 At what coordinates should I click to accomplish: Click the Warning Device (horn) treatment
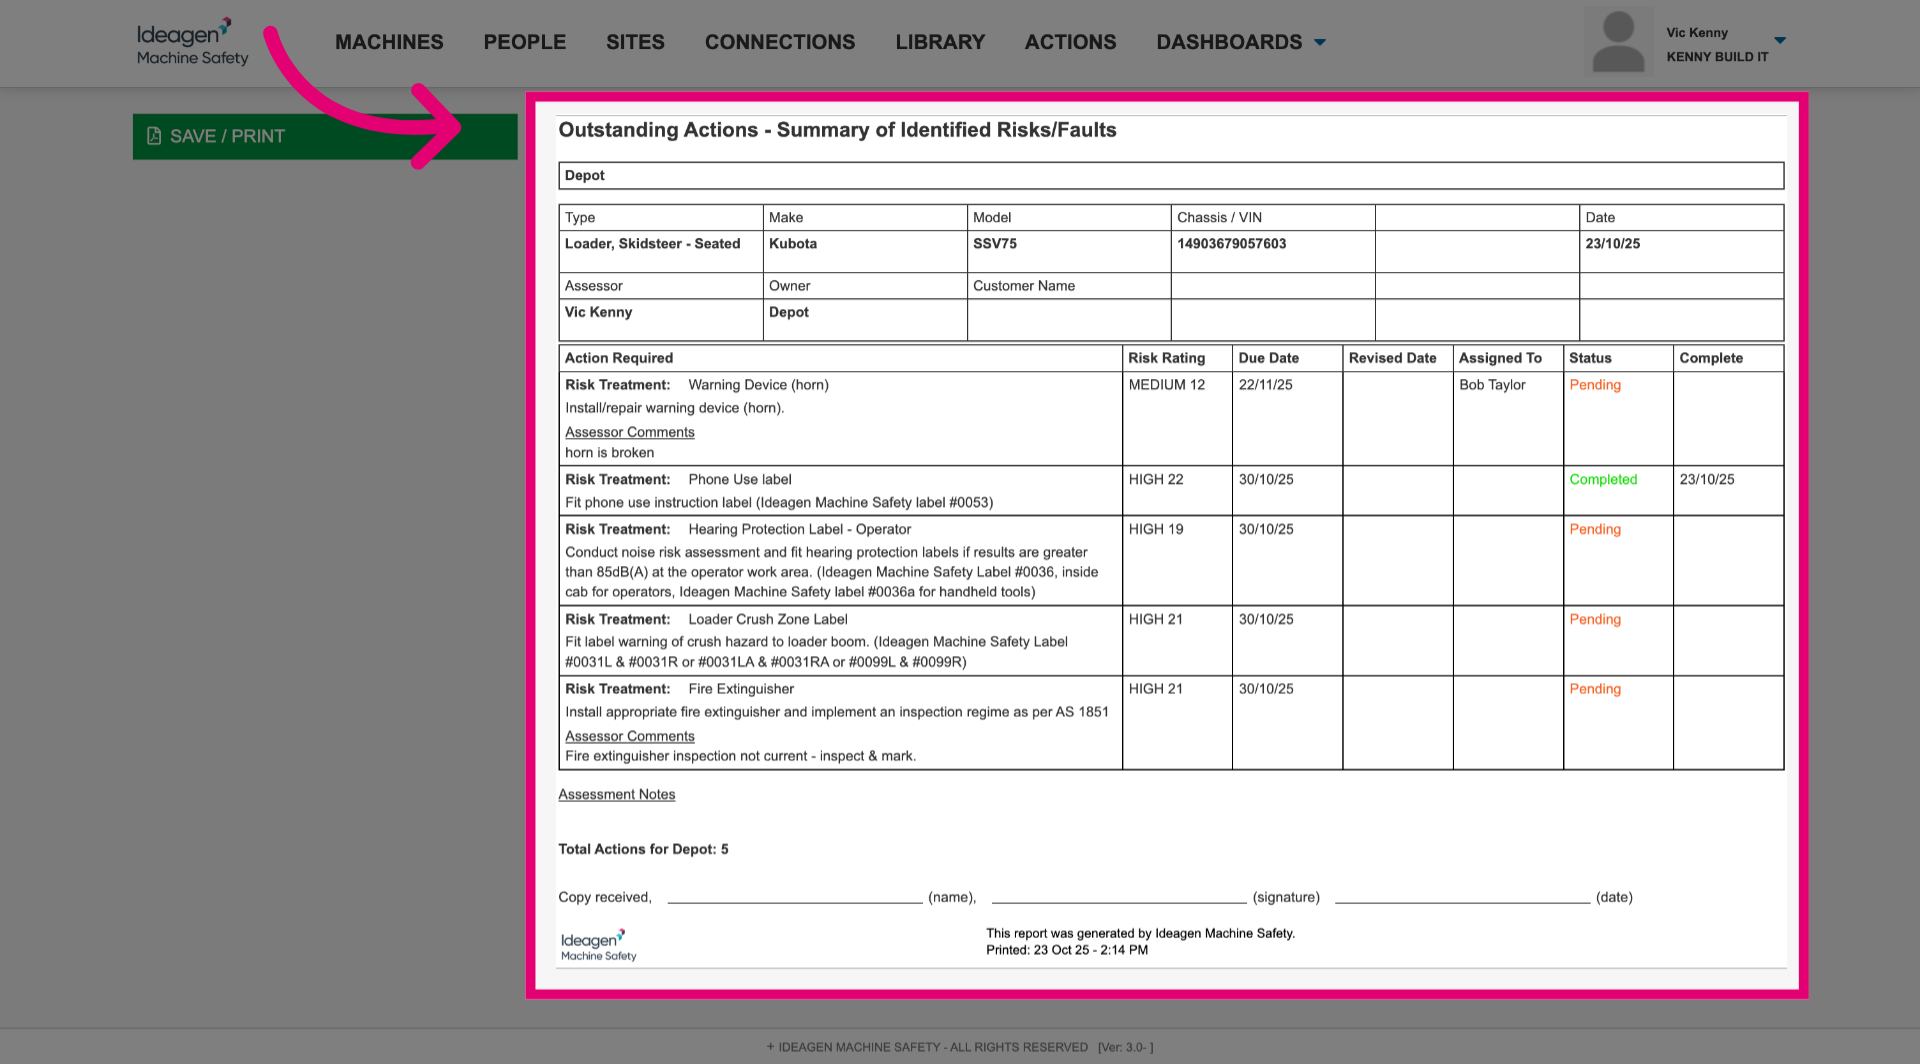pos(758,385)
